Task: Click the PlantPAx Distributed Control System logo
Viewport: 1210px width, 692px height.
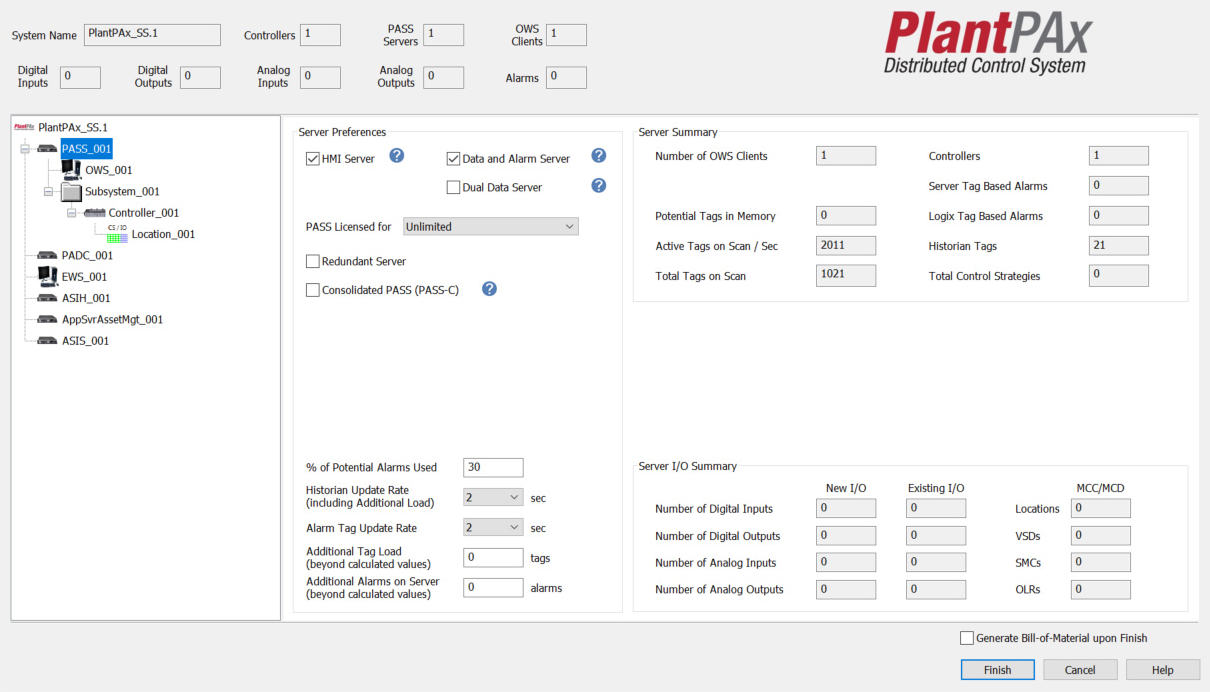Action: (x=987, y=41)
